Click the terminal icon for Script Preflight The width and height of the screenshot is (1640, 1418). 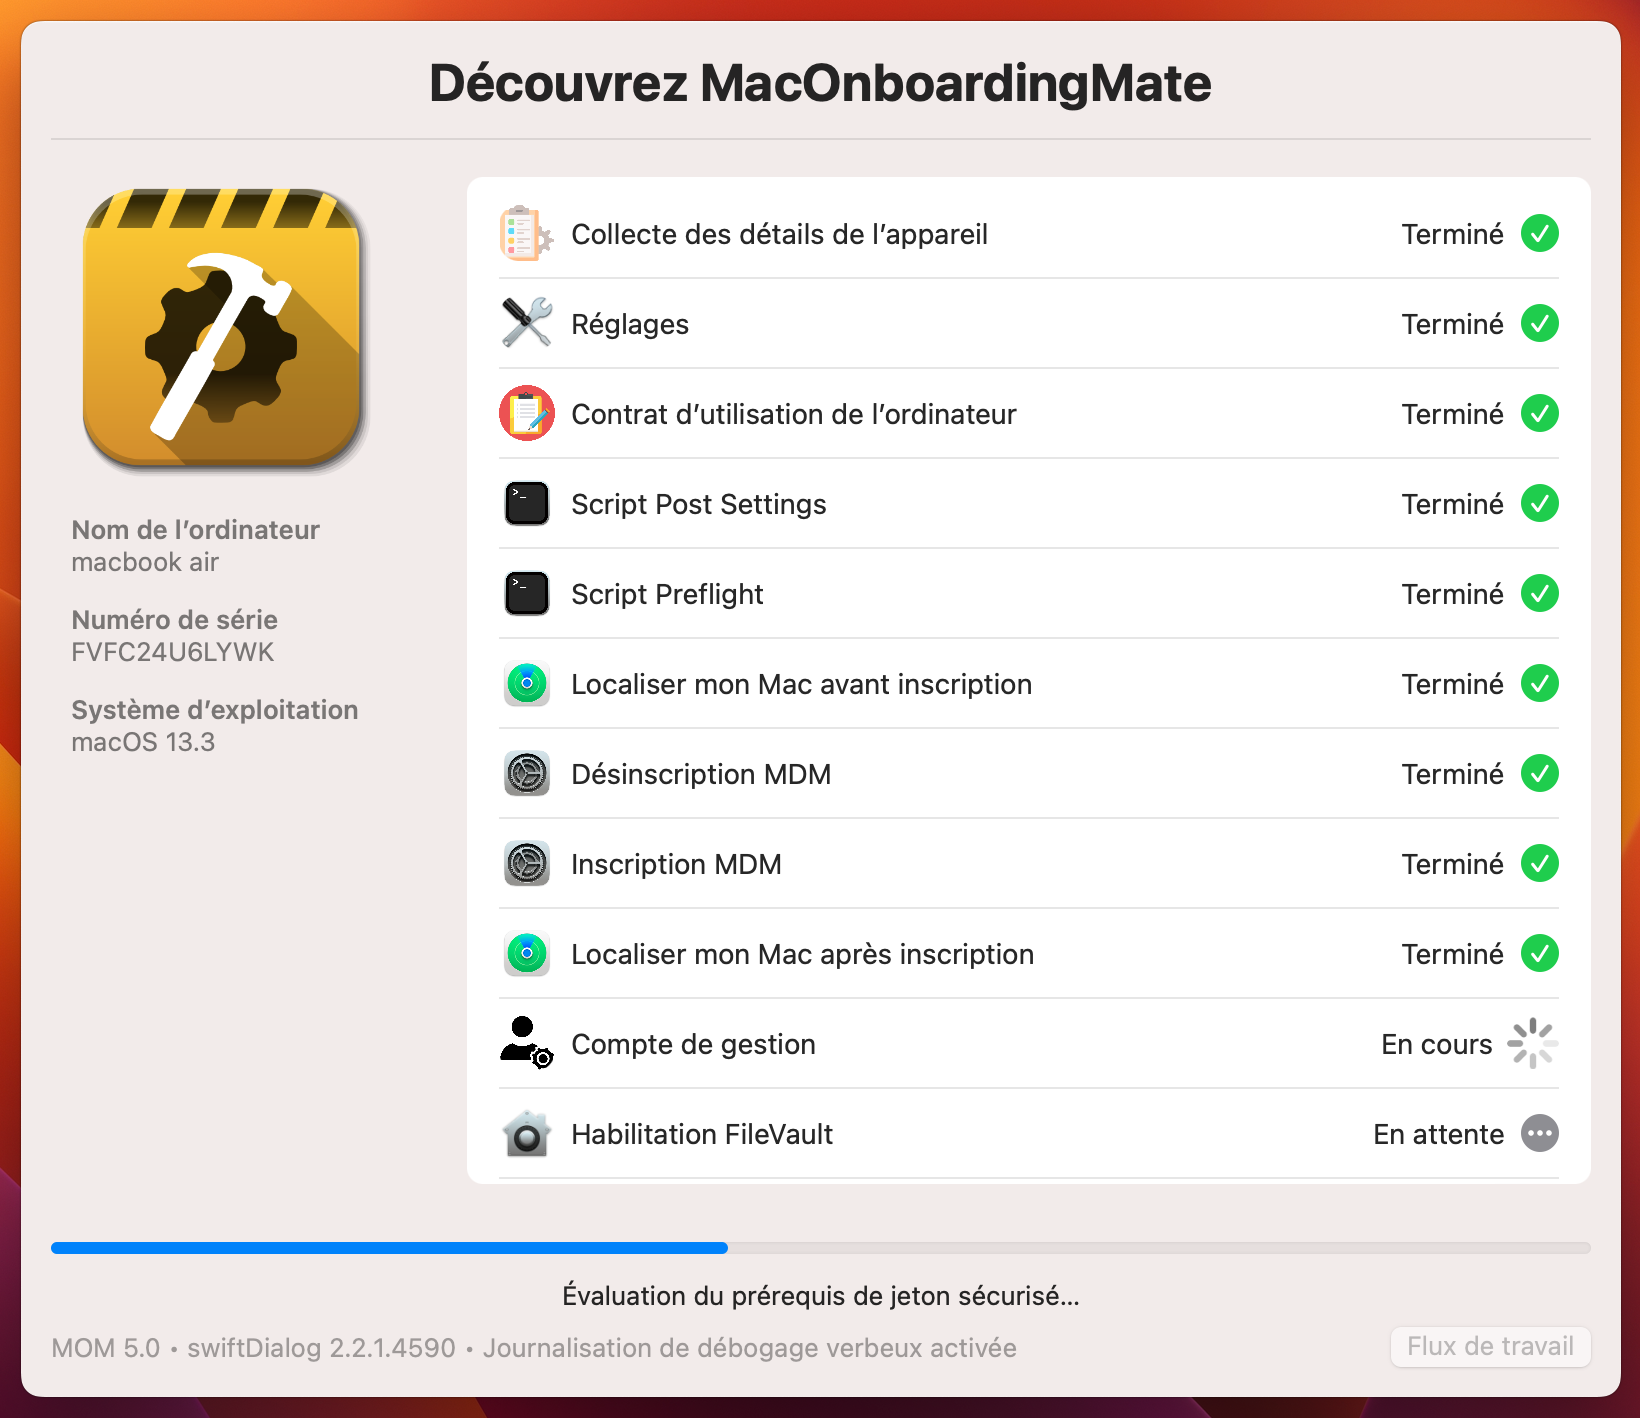[526, 594]
